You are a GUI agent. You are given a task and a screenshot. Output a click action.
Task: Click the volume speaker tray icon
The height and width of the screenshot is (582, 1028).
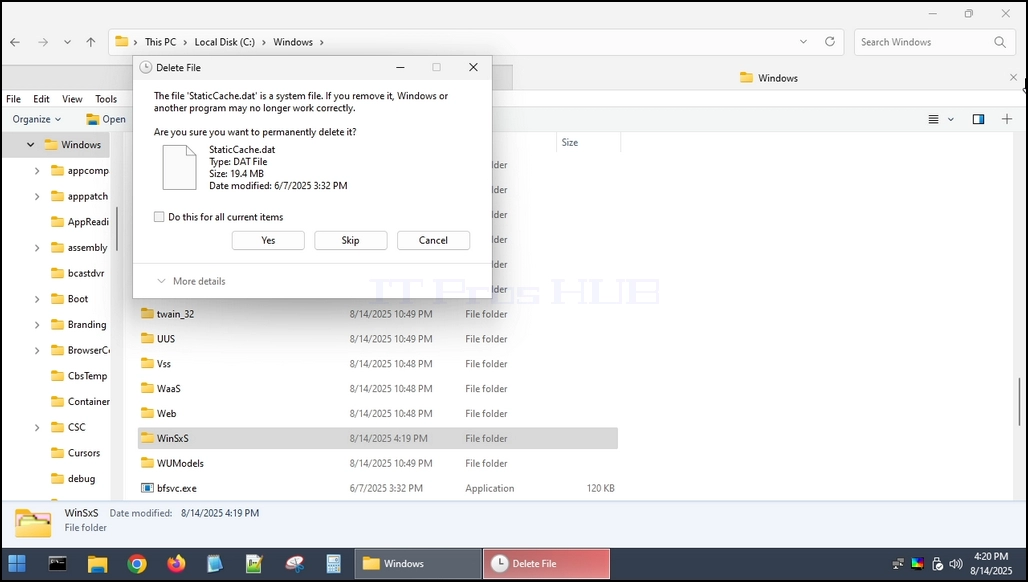tap(956, 564)
